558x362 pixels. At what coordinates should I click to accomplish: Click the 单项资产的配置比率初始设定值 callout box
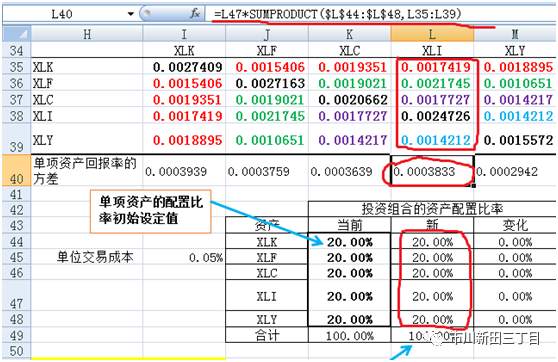tap(151, 211)
